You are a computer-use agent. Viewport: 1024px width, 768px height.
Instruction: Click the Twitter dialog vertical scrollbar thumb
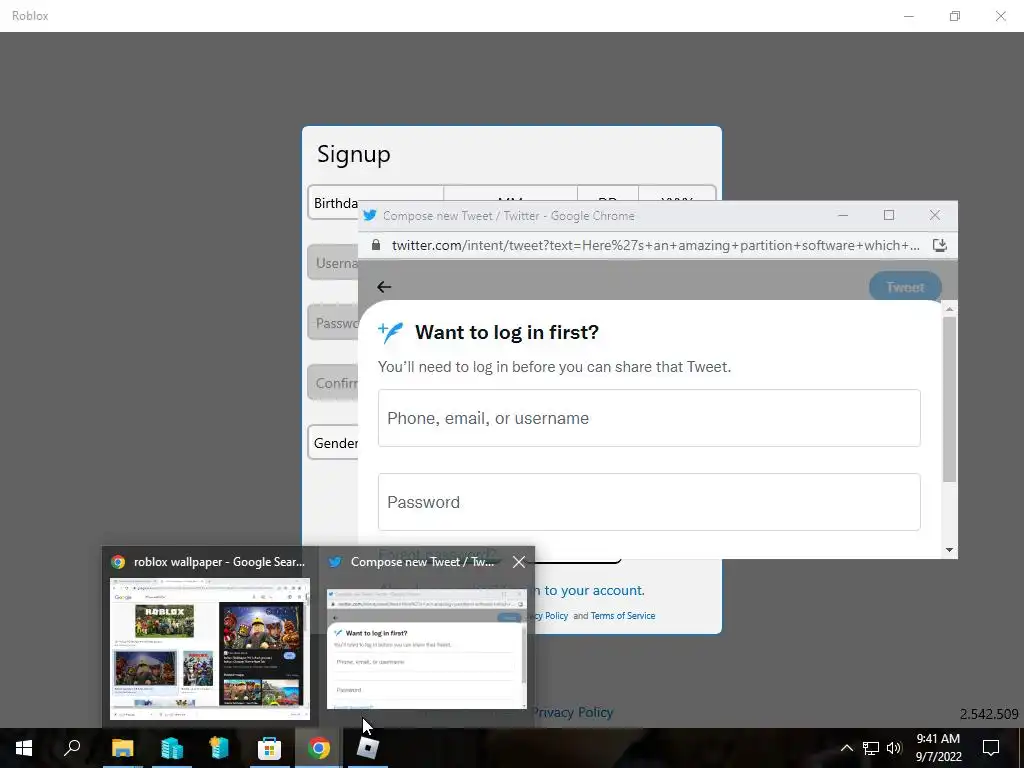950,399
